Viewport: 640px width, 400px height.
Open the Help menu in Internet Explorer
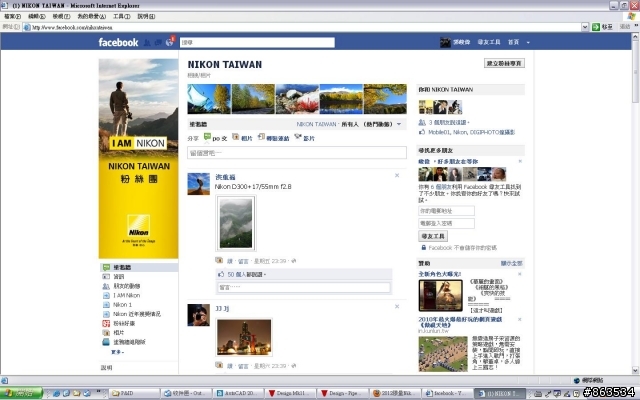[x=146, y=16]
